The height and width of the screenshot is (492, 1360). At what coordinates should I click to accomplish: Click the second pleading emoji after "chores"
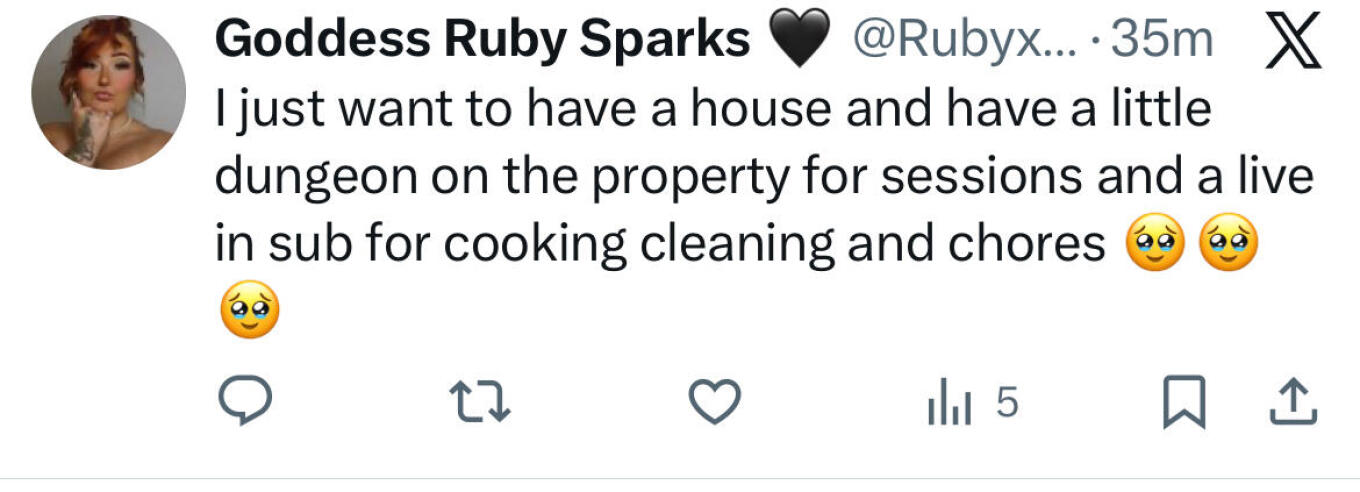pos(1229,245)
